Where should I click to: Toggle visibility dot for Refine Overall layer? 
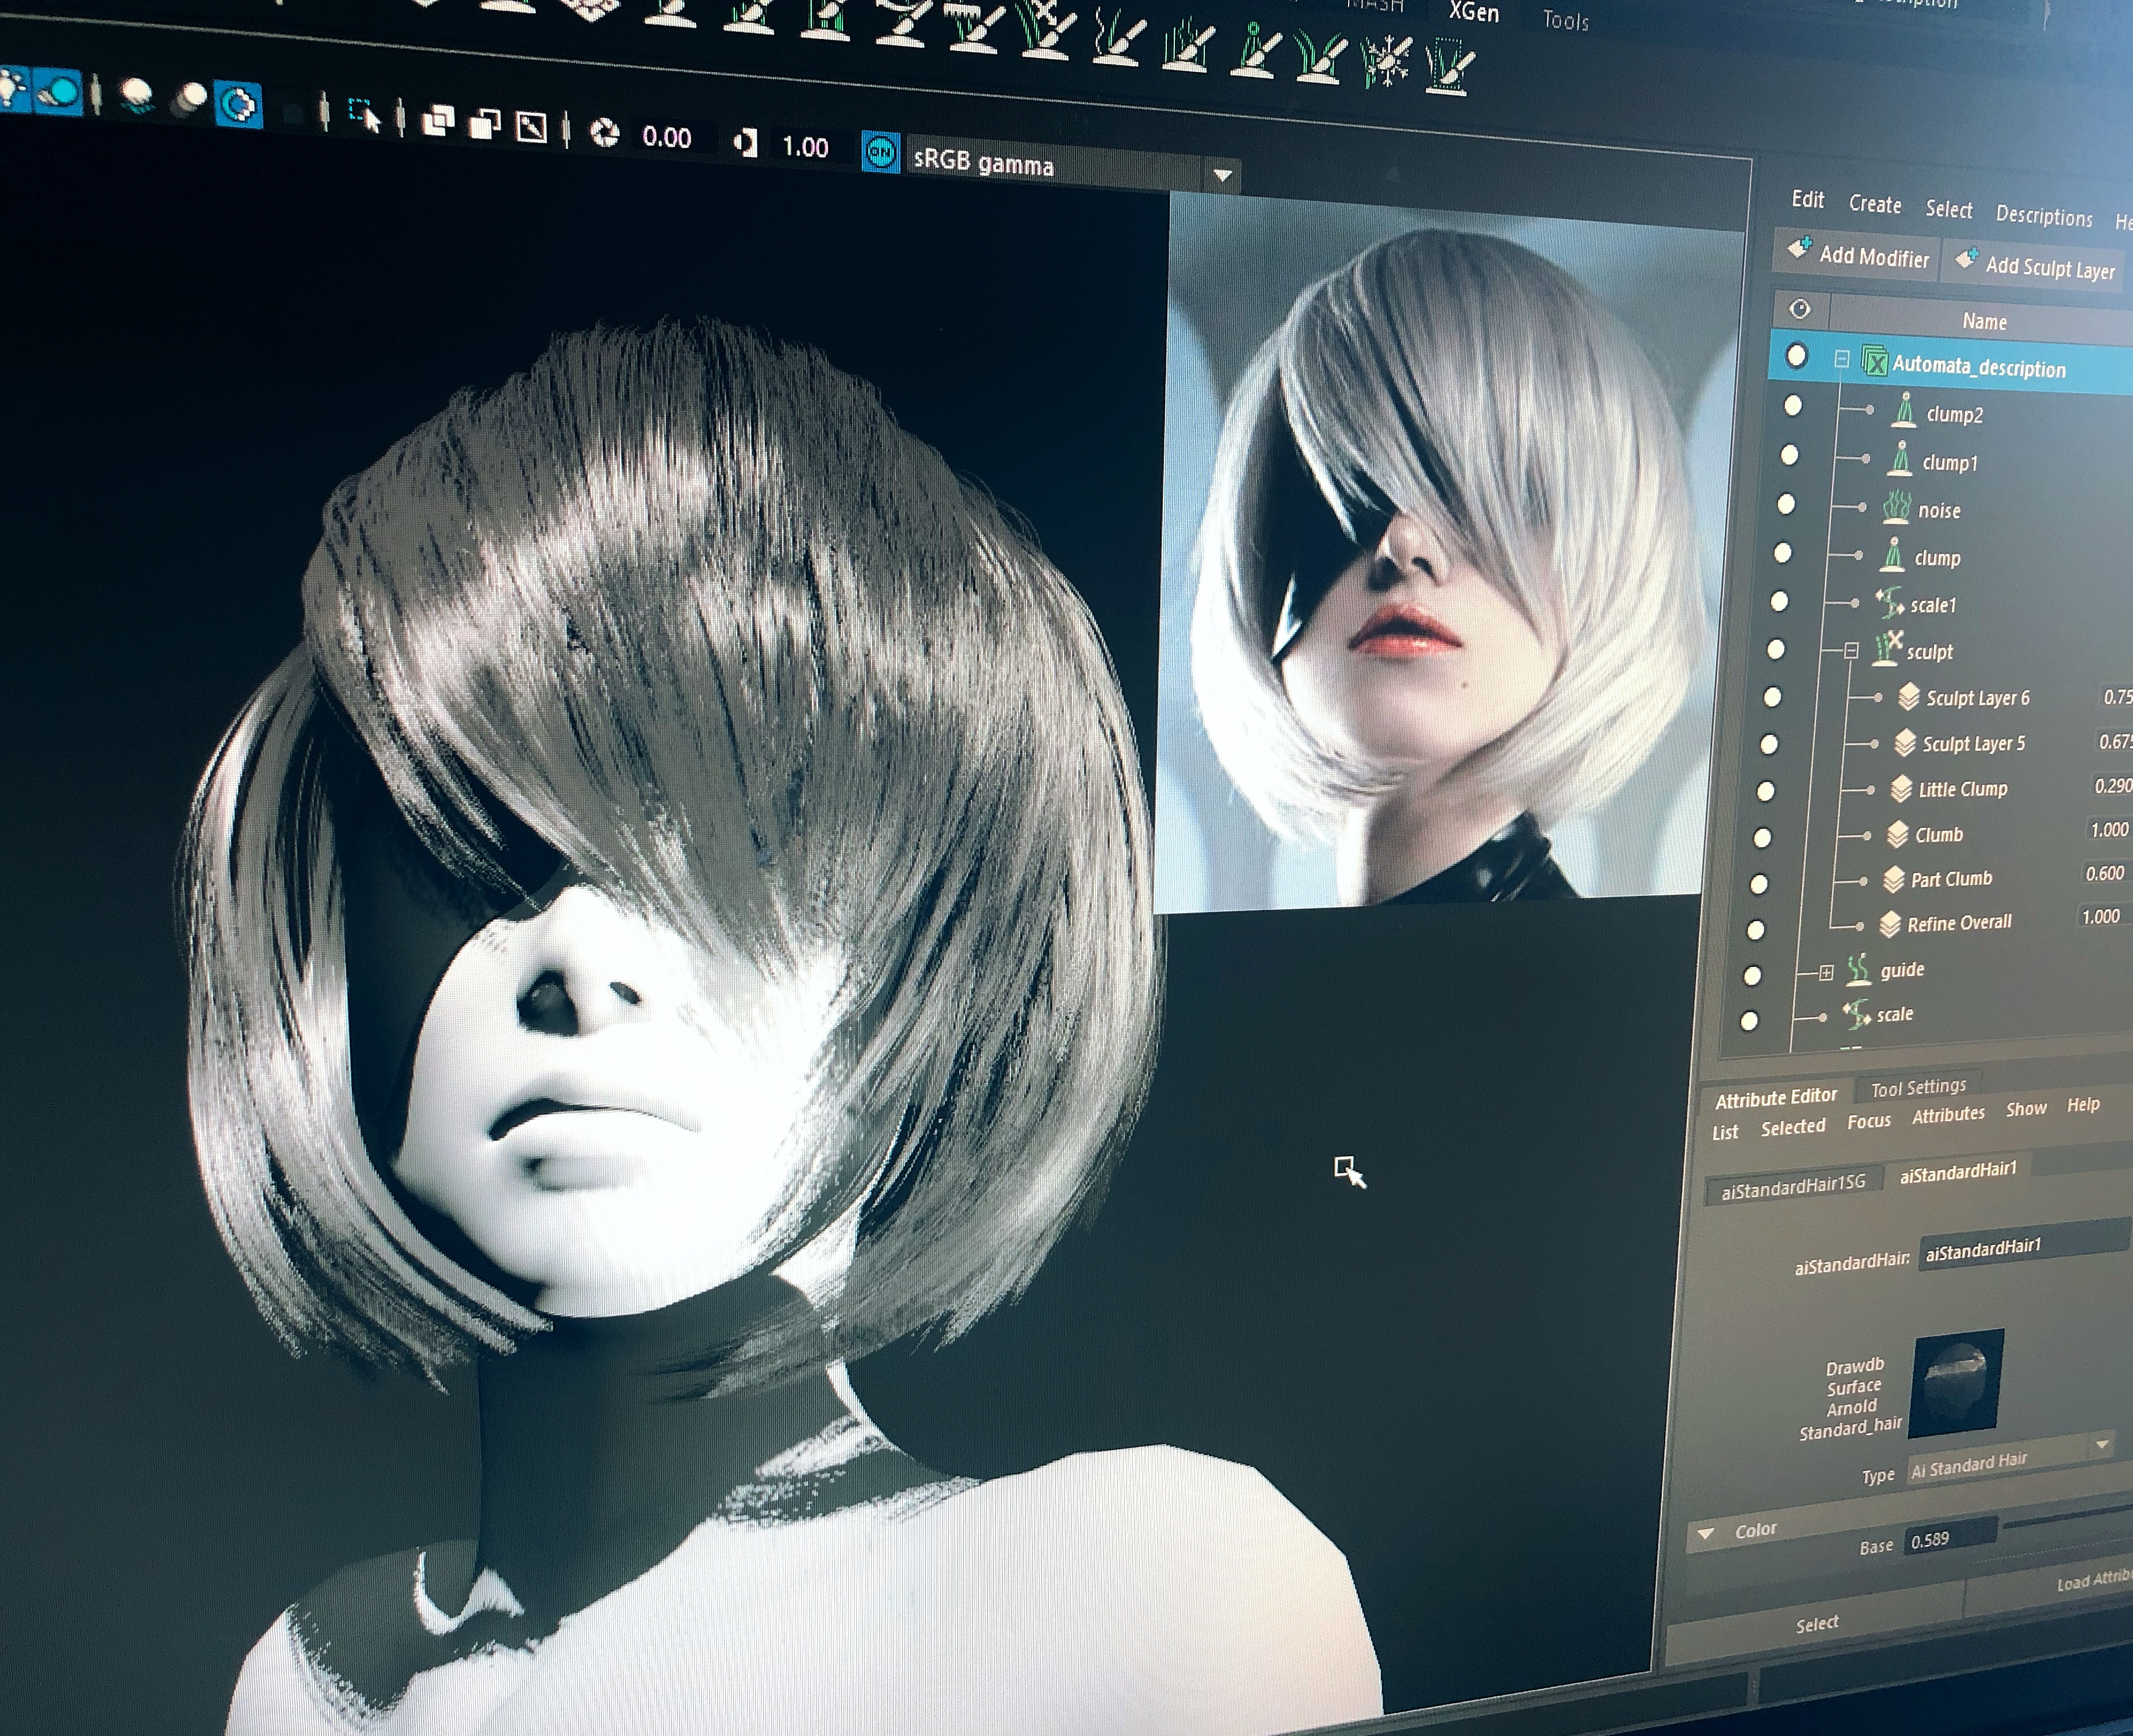1755,929
